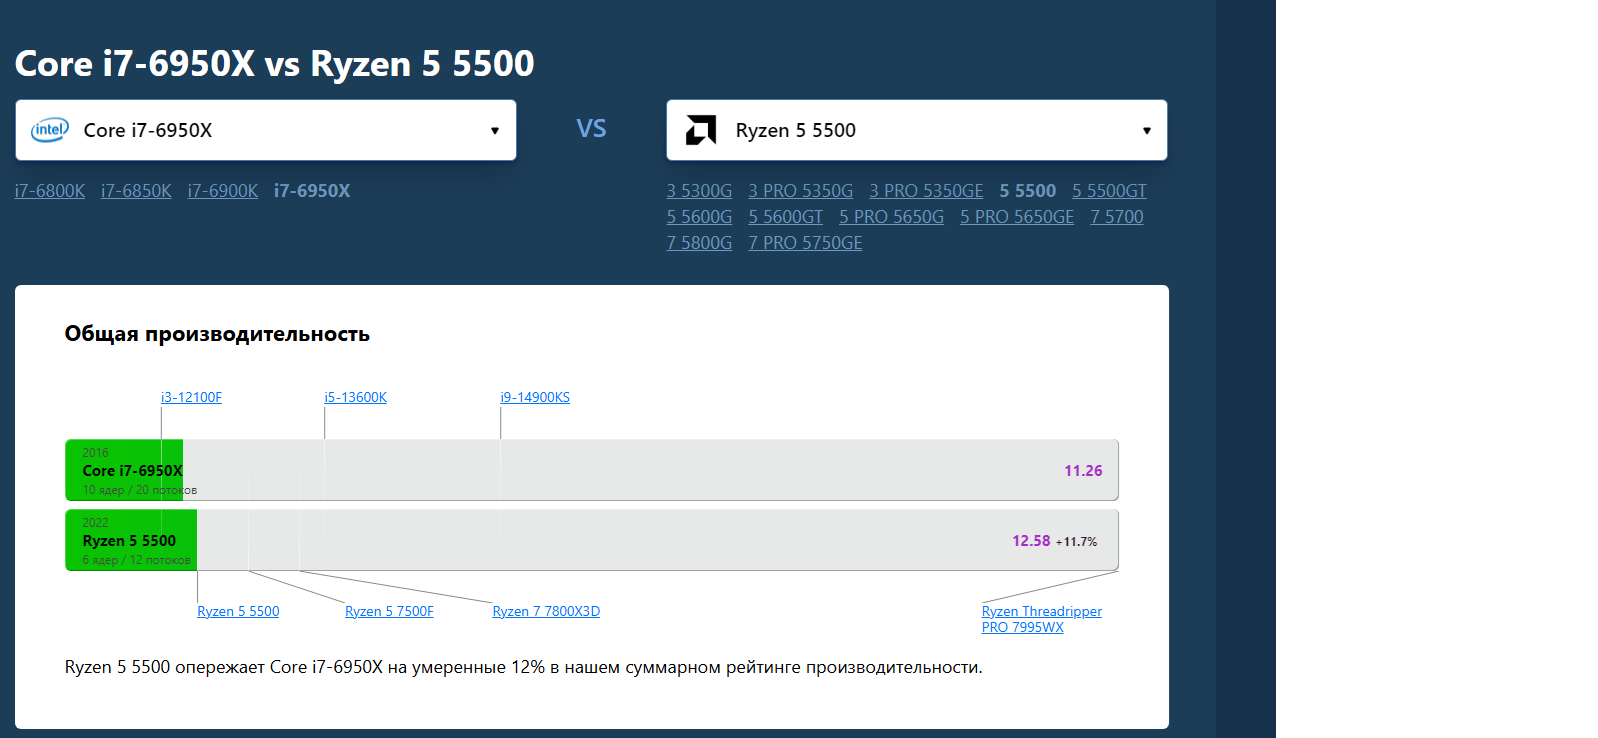Open the 7 5700 link
Screen dimensions: 1598x738
(x=1117, y=217)
